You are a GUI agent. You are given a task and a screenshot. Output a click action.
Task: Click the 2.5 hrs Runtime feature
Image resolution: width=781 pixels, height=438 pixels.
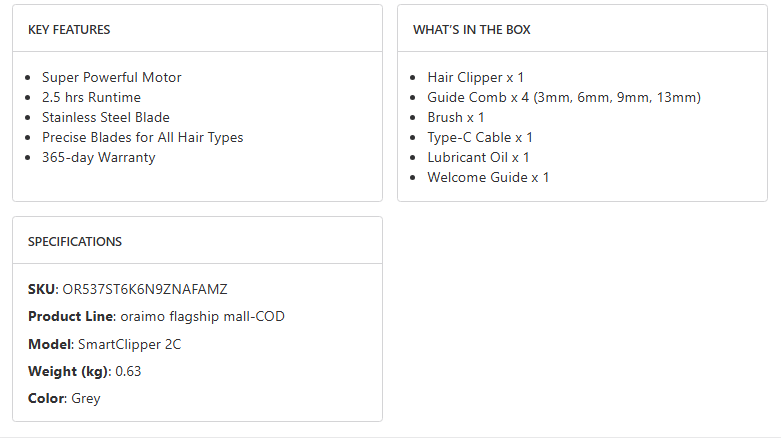click(91, 97)
